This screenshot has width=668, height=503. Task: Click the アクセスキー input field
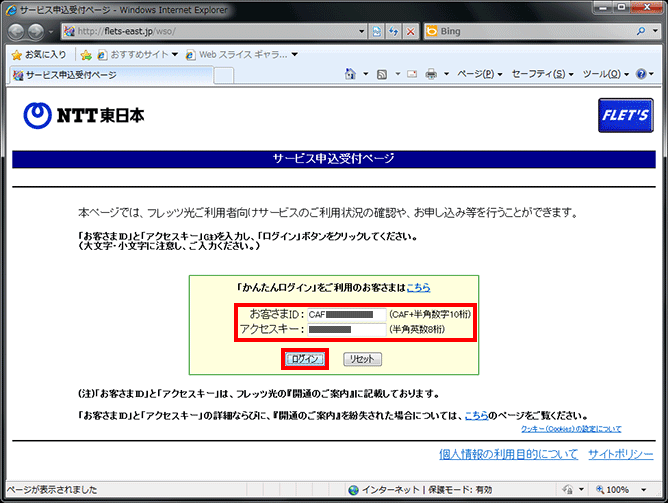pyautogui.click(x=346, y=329)
